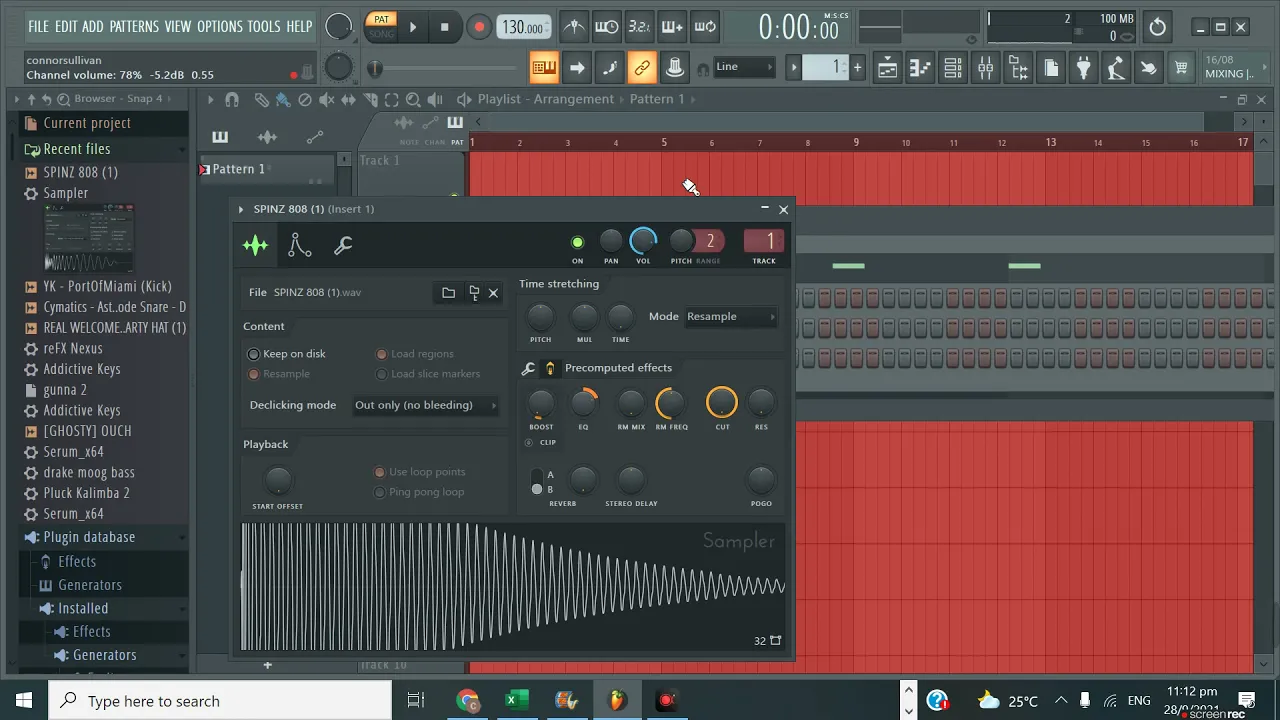Expand the Installed plugins folder
The width and height of the screenshot is (1280, 720).
pos(83,608)
